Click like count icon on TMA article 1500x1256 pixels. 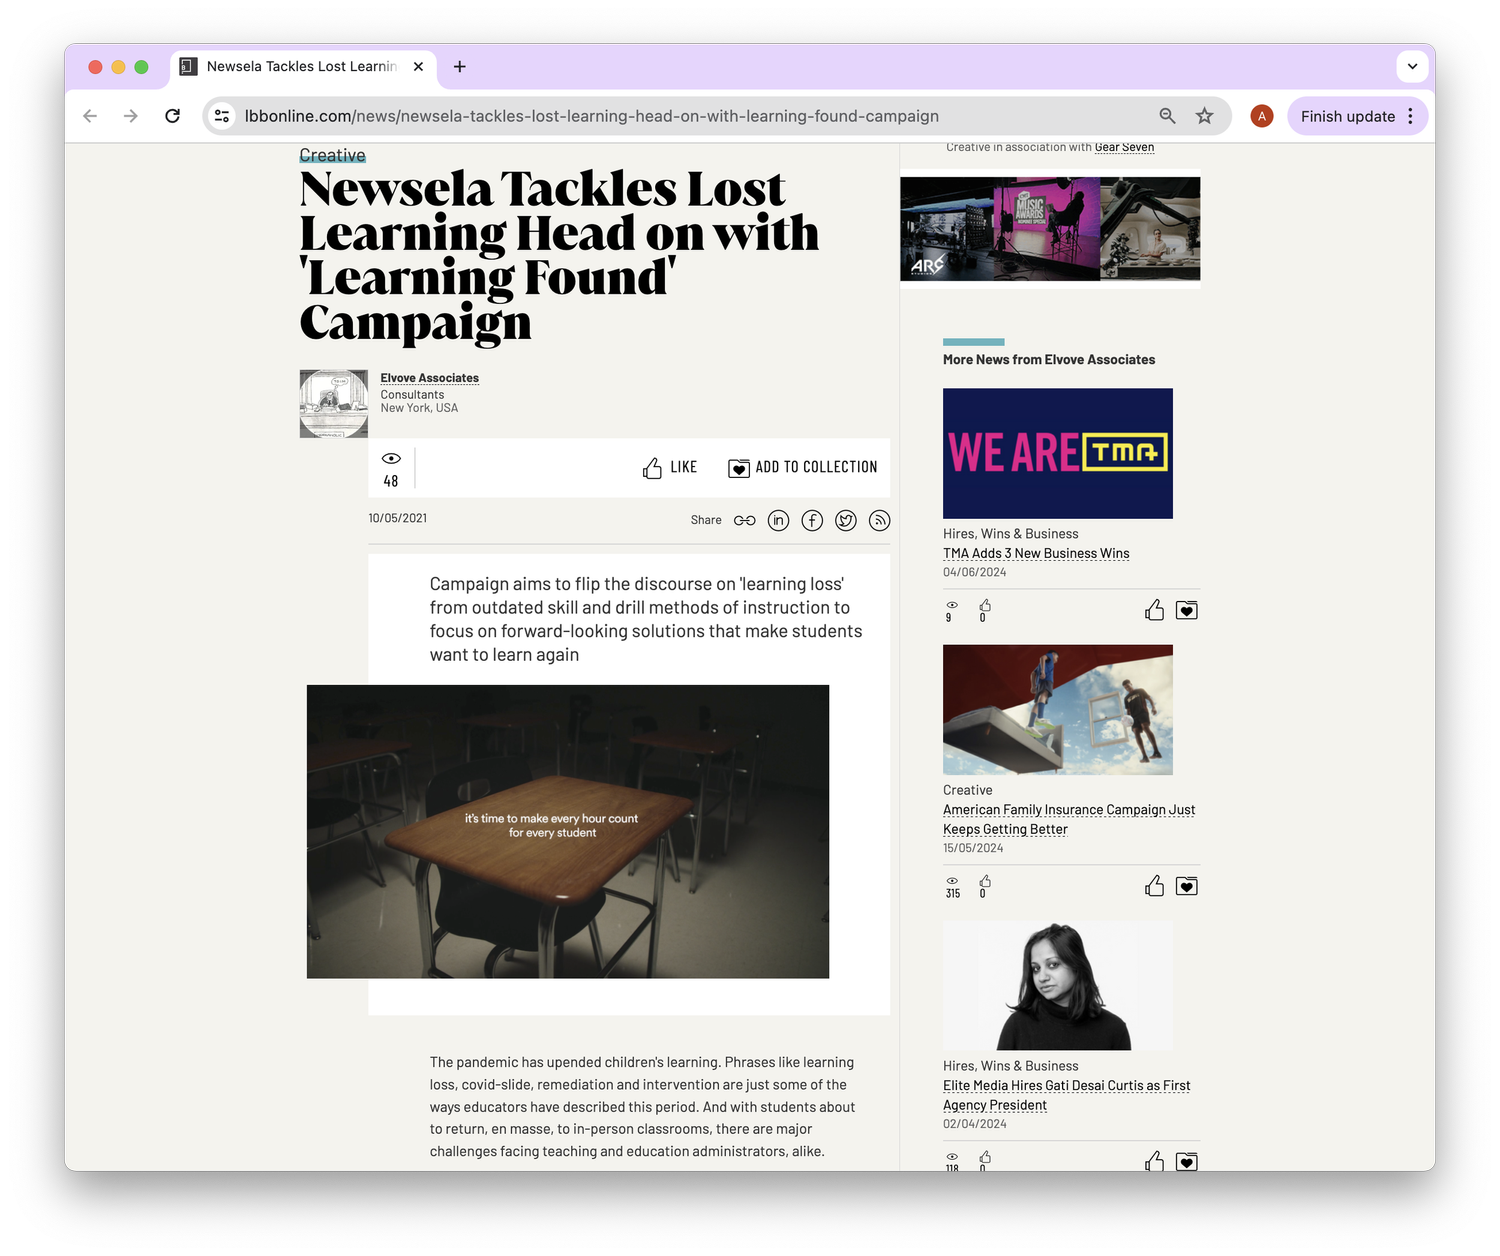coord(985,605)
